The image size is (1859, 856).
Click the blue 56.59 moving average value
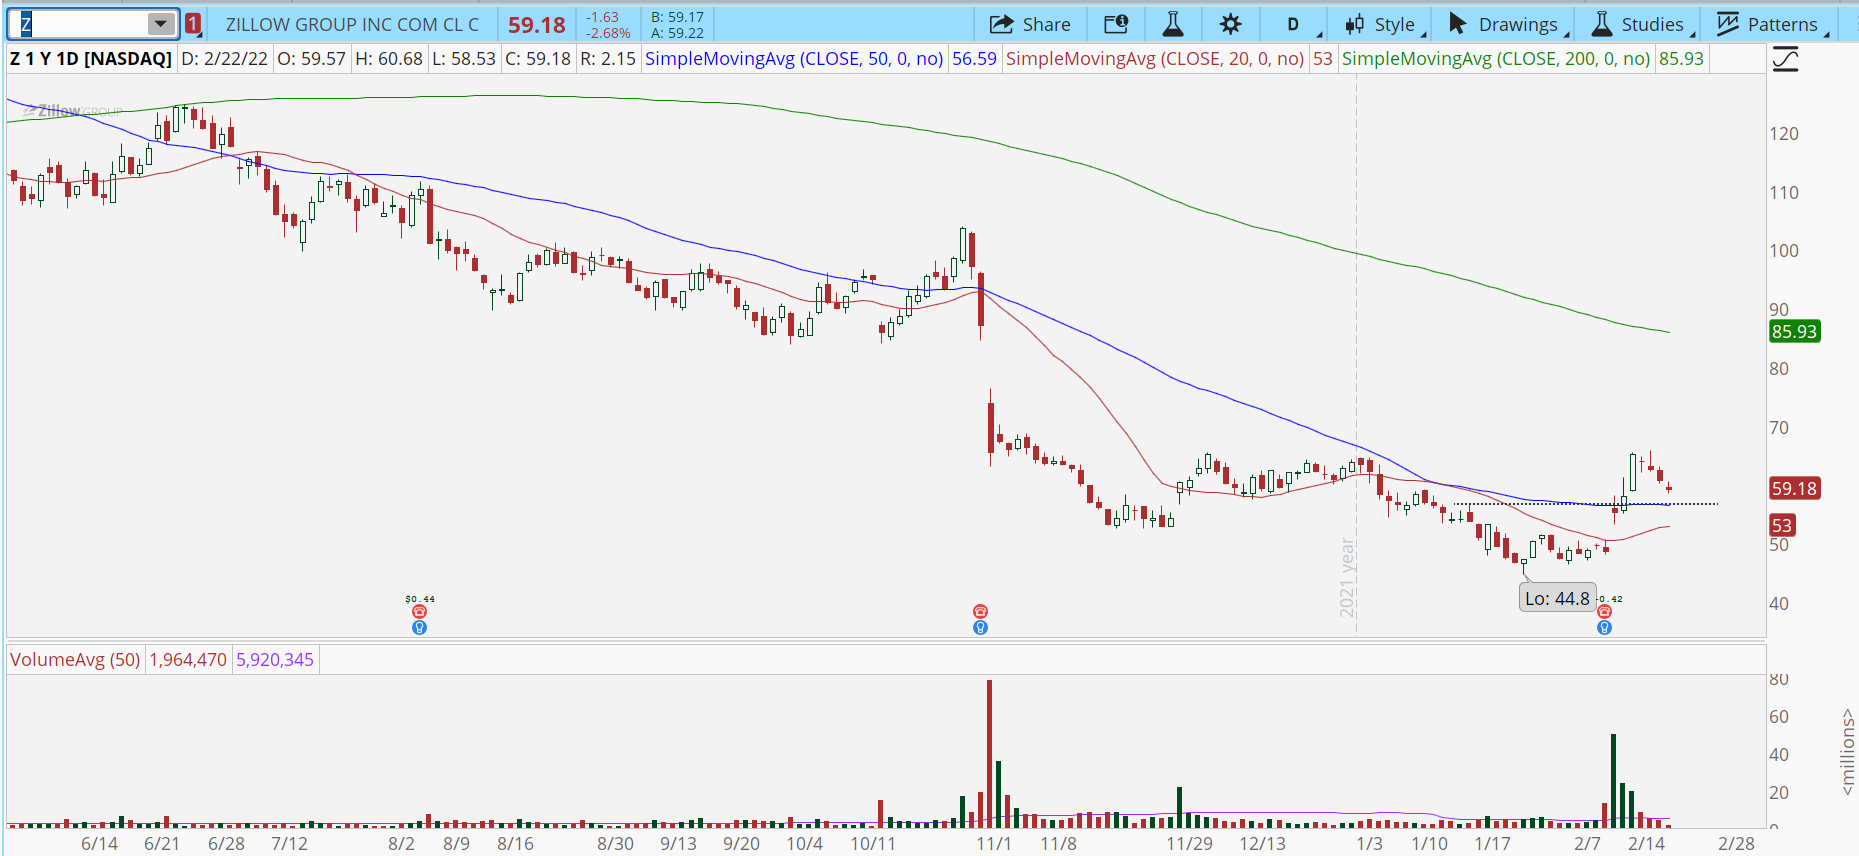point(974,59)
